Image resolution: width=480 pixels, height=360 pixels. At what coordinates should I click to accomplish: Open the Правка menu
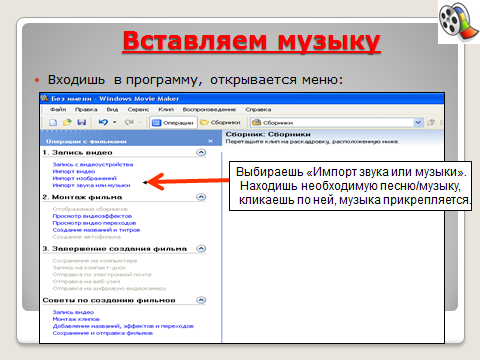[86, 109]
